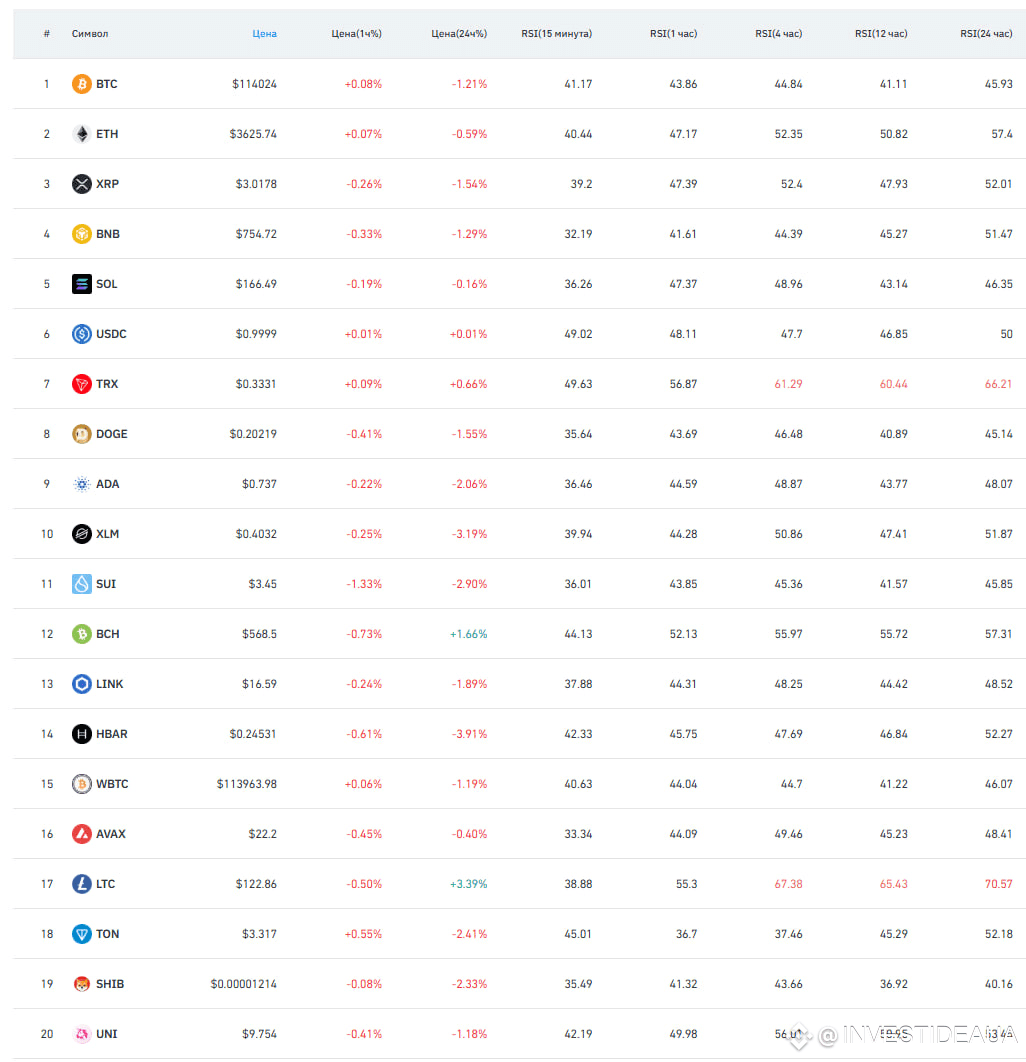Open the XRP coin icon
The height and width of the screenshot is (1062, 1026).
82,184
